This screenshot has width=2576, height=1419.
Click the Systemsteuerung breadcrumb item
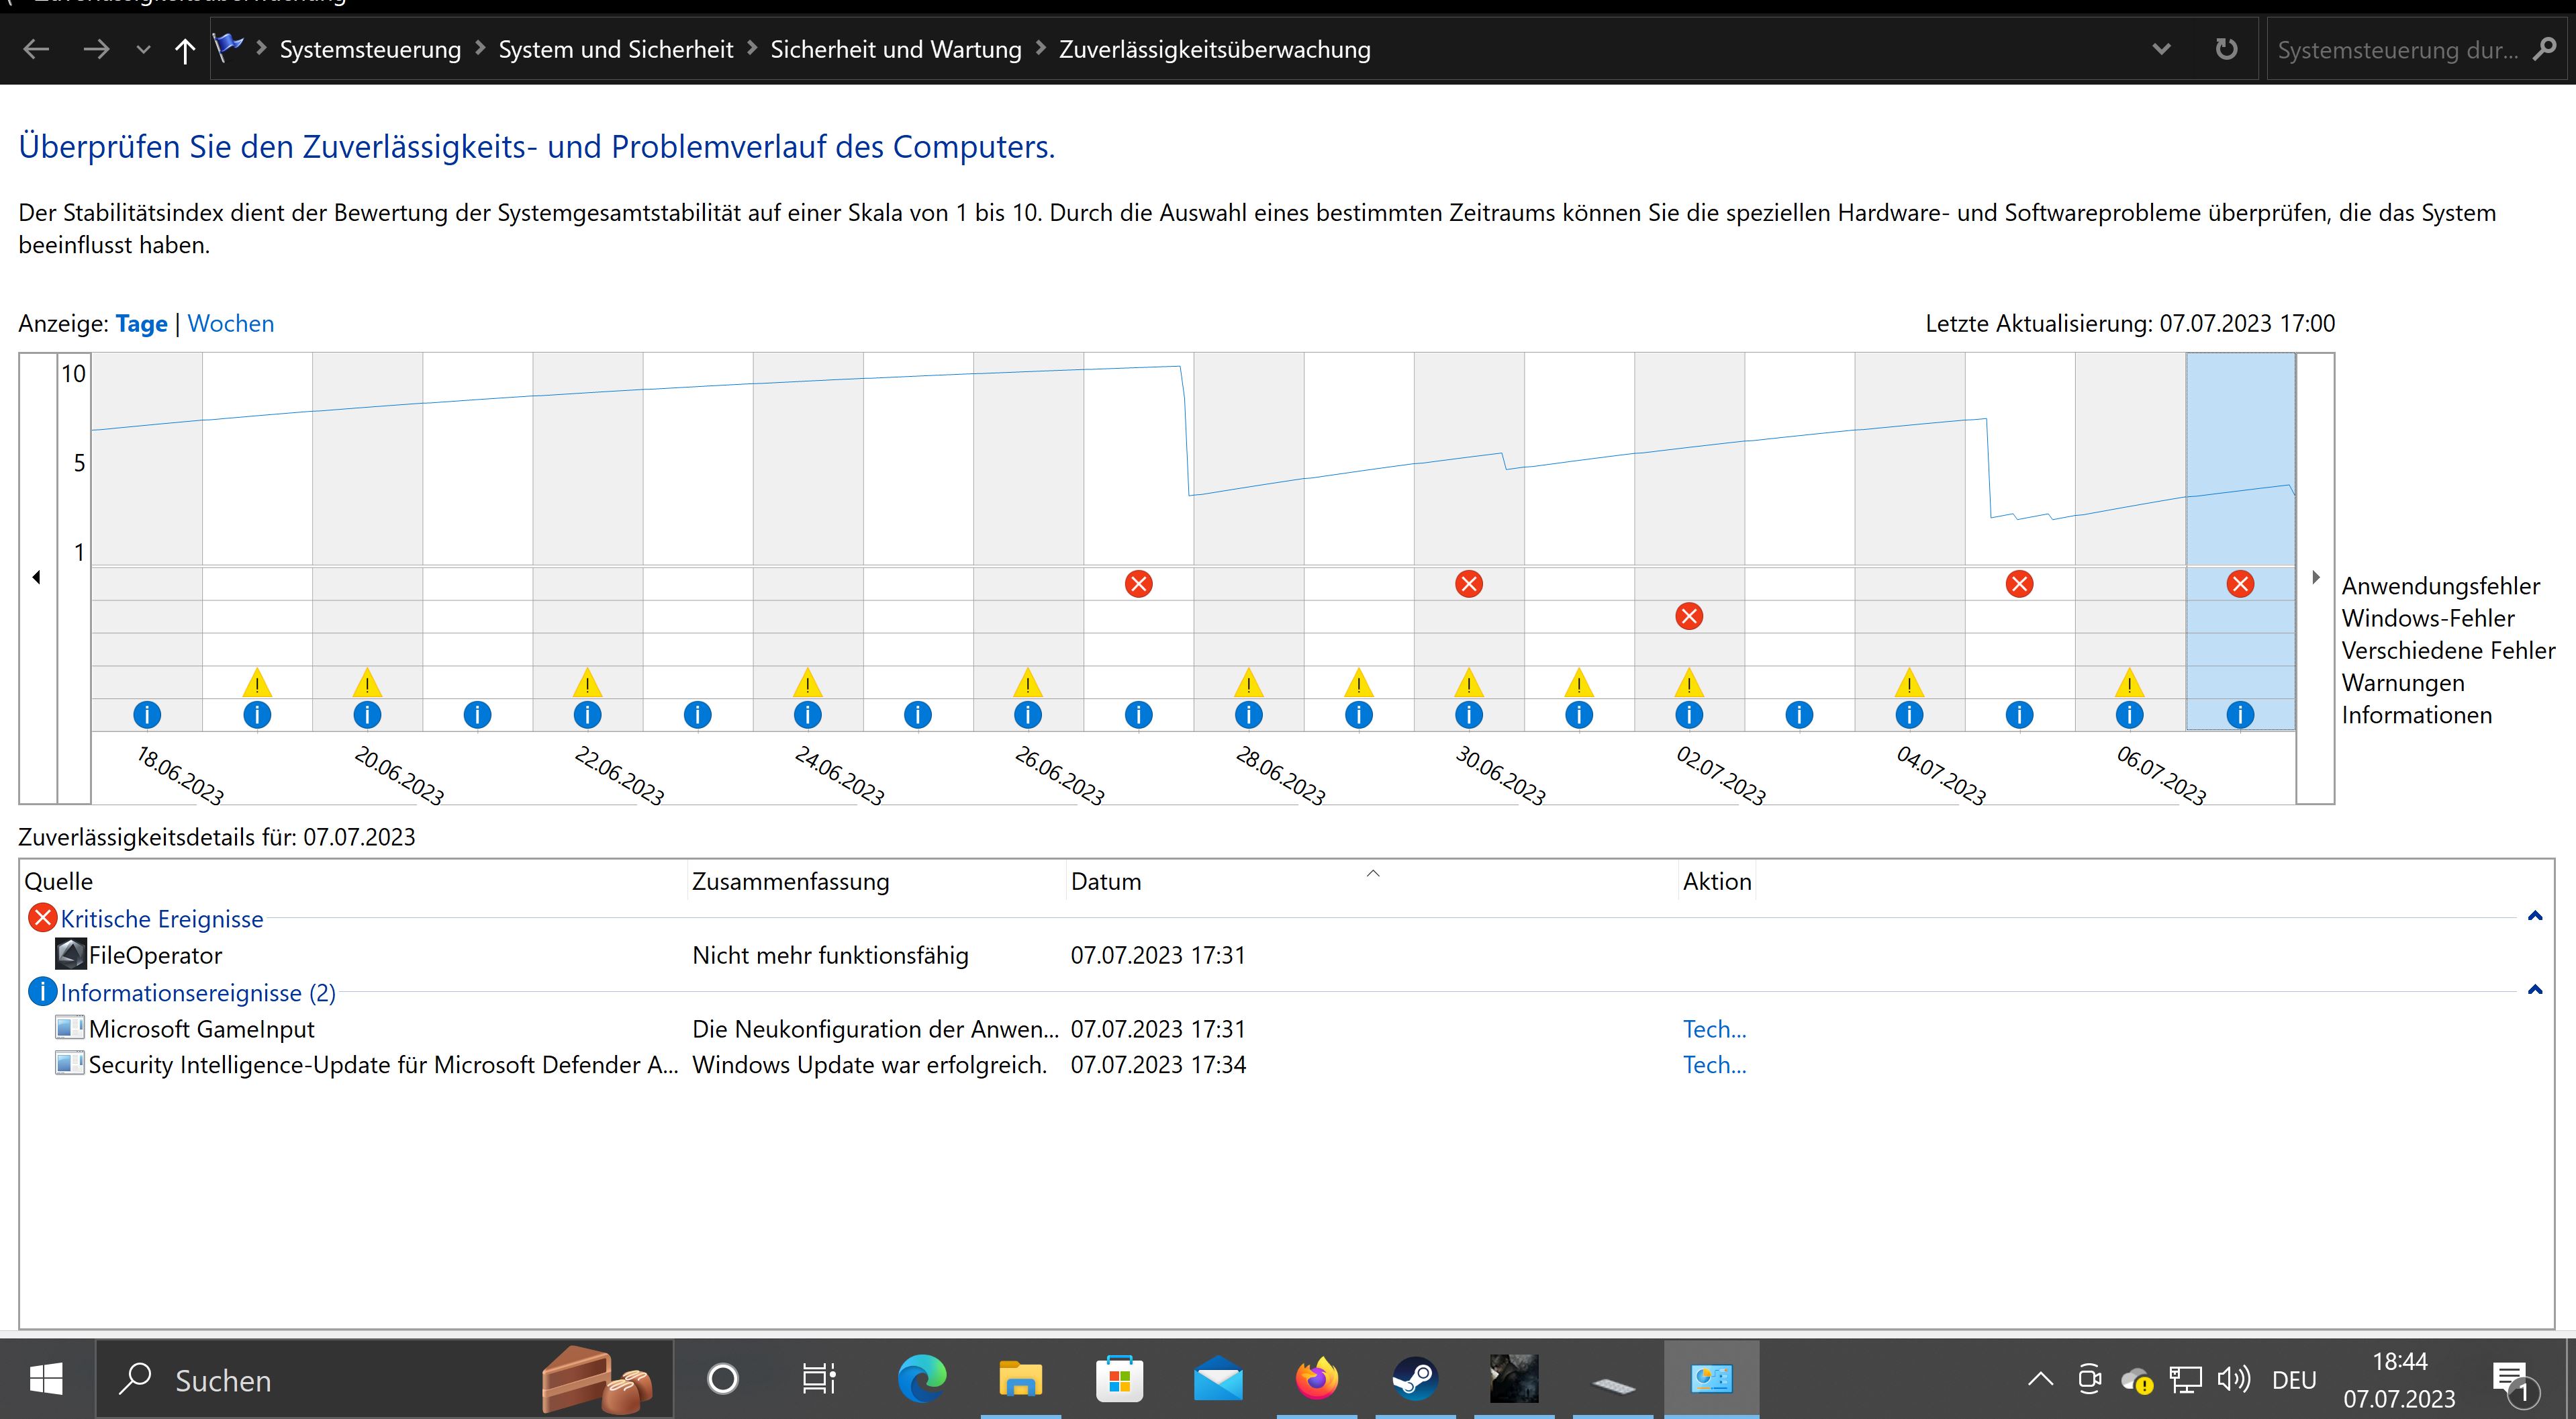[x=370, y=49]
